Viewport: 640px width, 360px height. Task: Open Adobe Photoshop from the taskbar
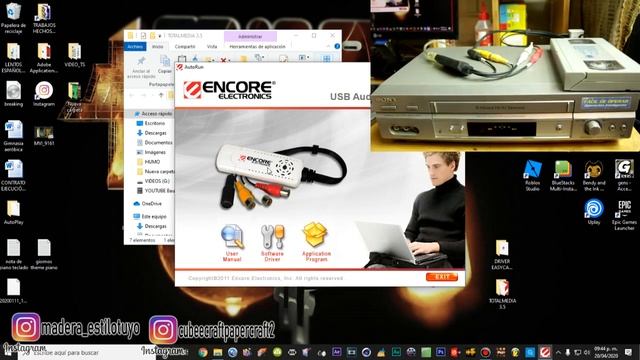440,352
